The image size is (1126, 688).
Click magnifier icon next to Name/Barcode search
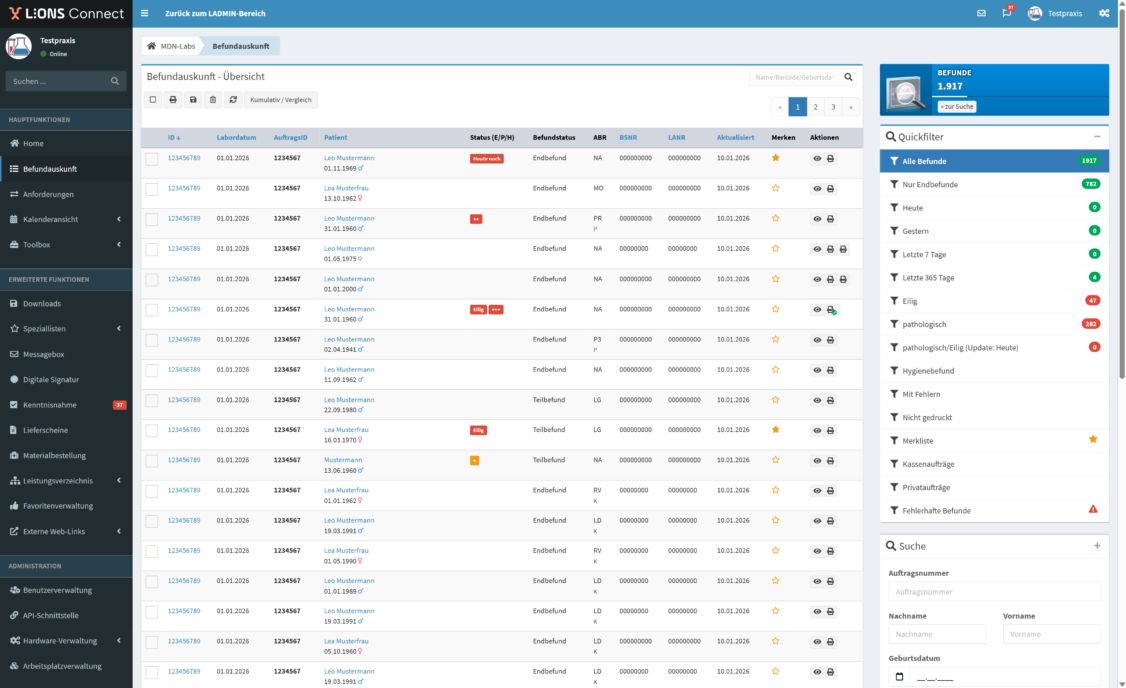(848, 77)
